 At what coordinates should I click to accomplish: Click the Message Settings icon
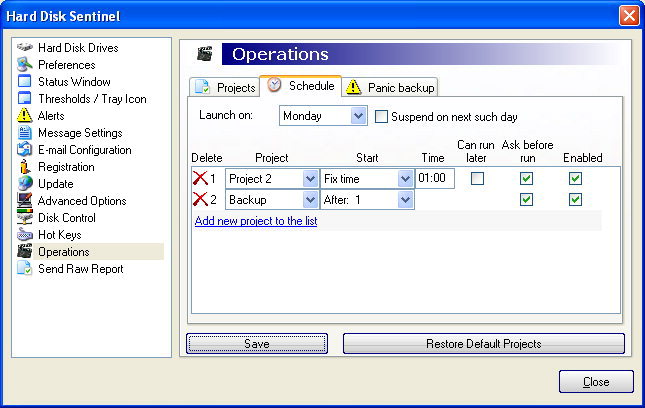(x=25, y=132)
